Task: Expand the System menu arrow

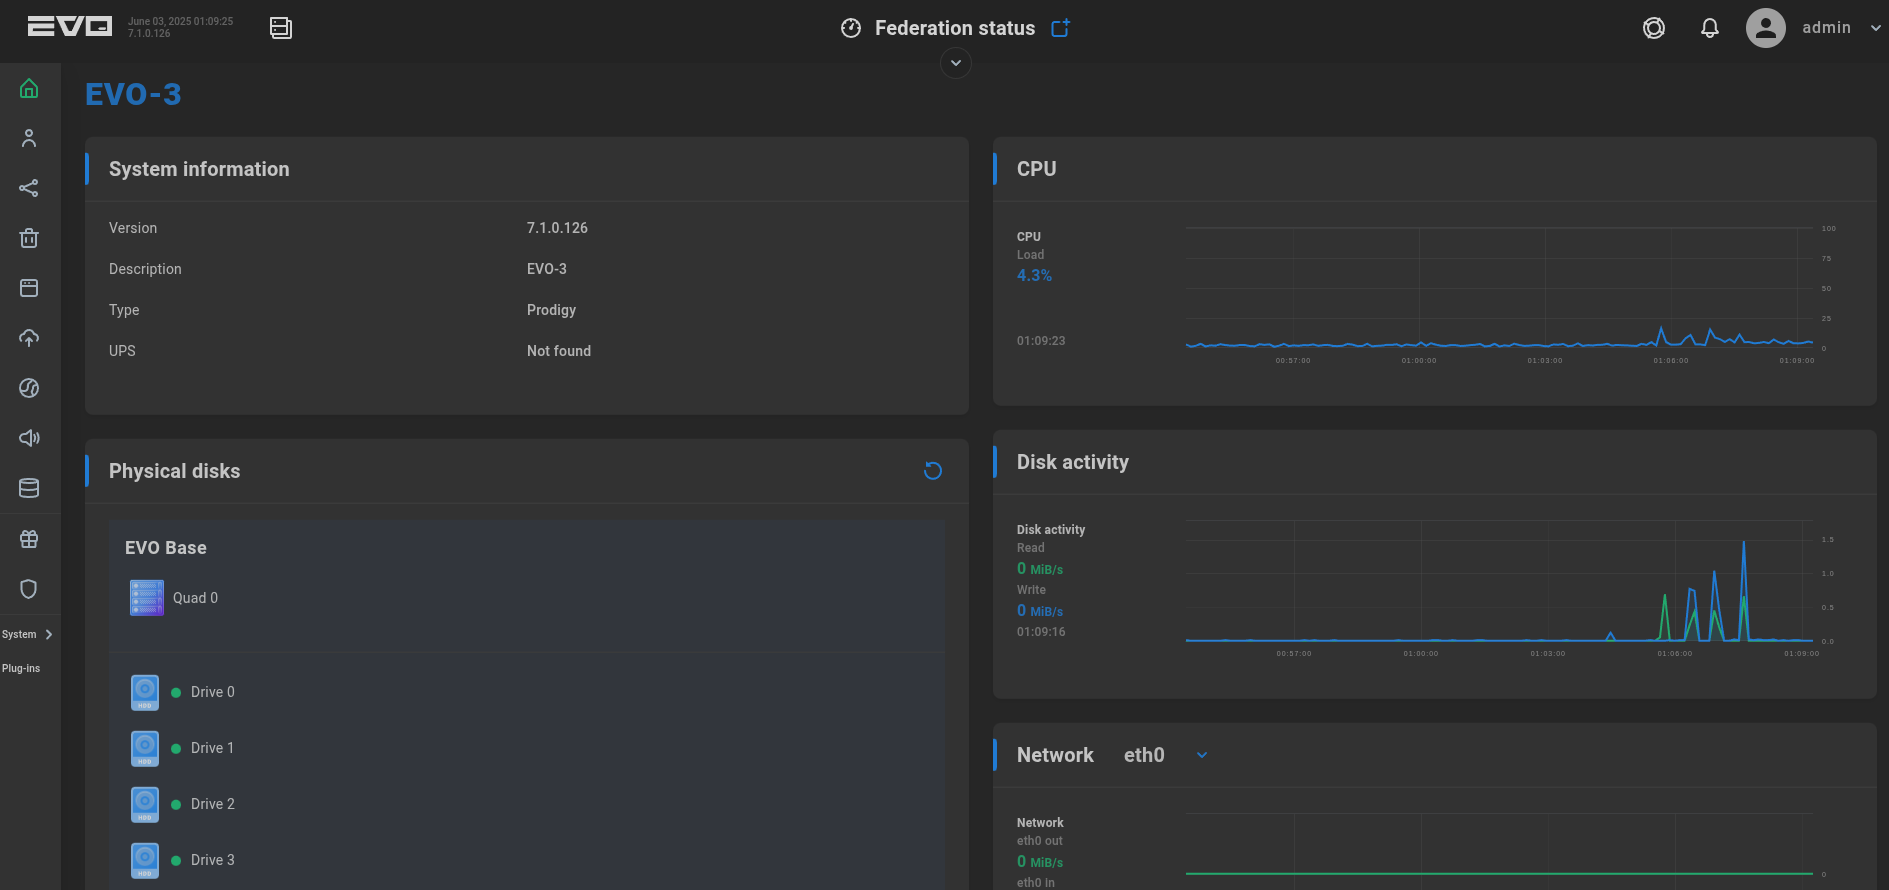Action: (x=49, y=634)
